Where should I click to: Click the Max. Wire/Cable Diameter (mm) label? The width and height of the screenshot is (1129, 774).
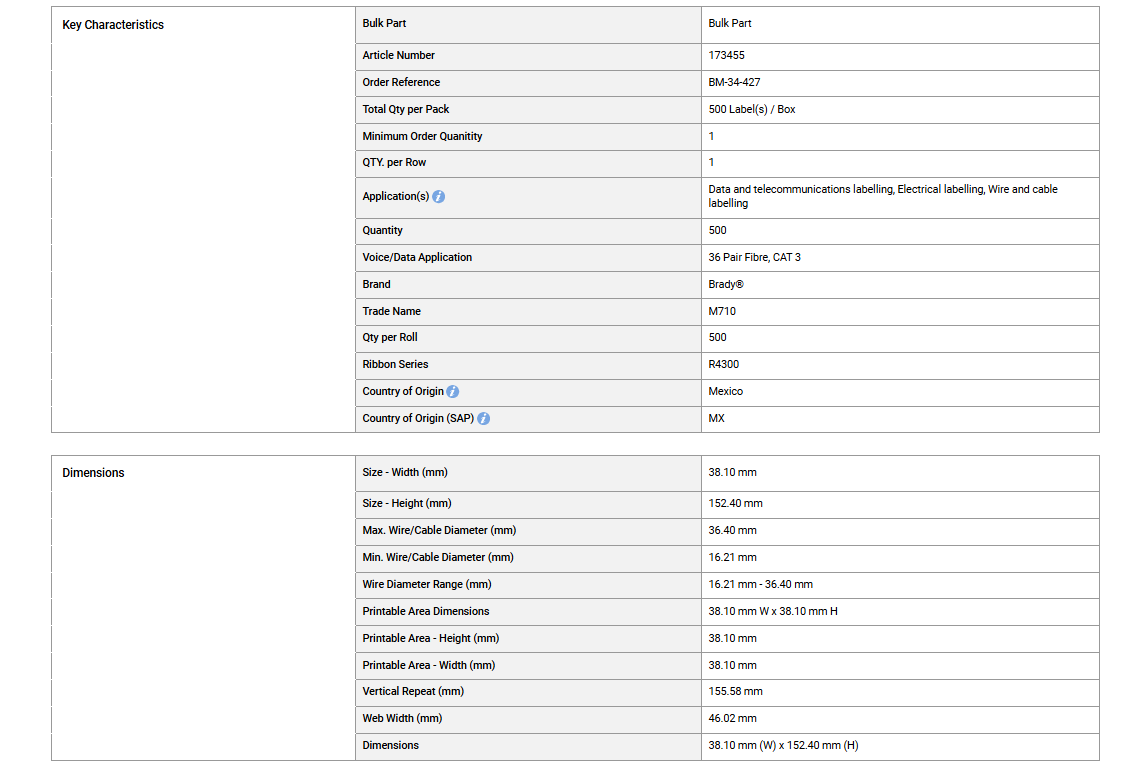coord(439,531)
